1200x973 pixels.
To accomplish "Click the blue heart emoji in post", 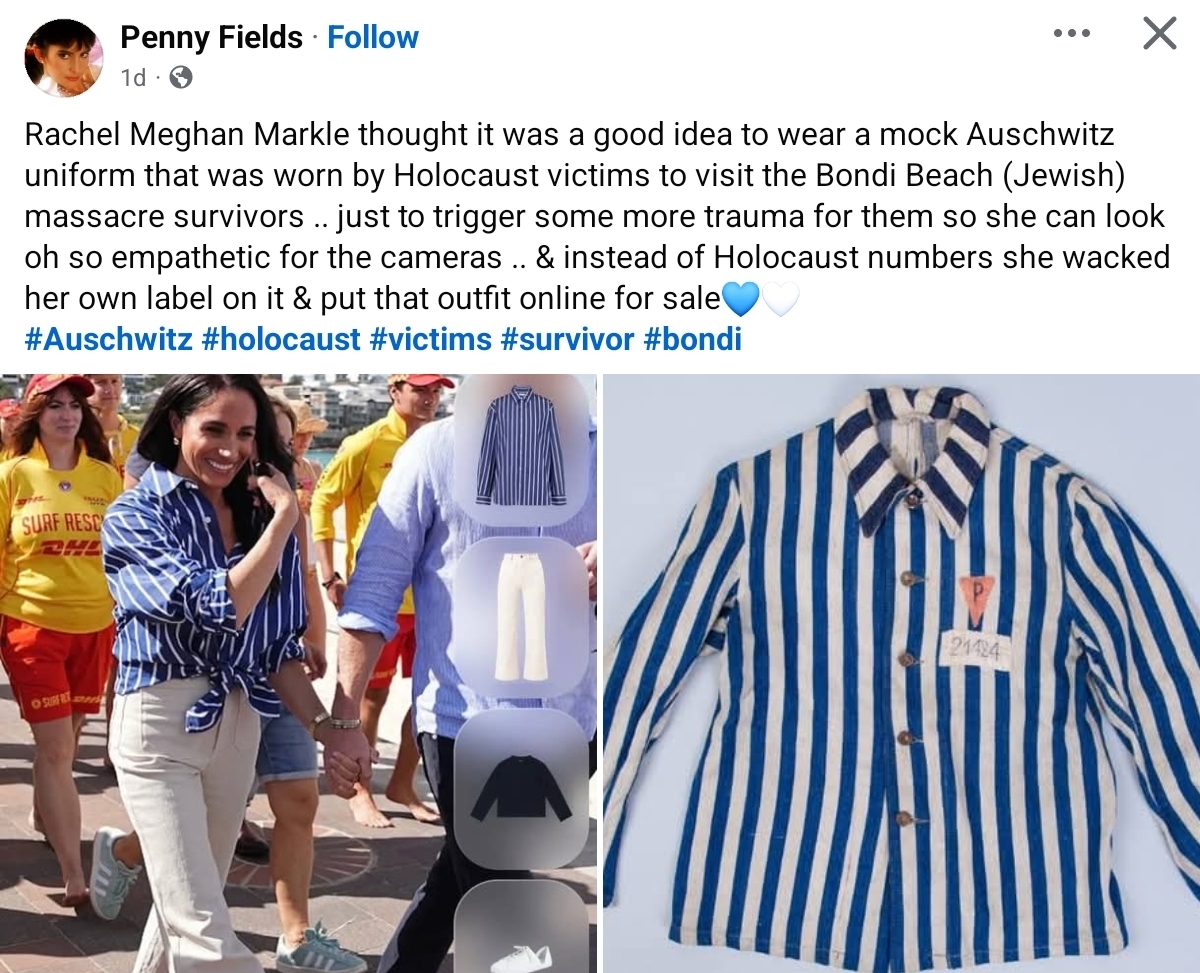I will click(741, 299).
